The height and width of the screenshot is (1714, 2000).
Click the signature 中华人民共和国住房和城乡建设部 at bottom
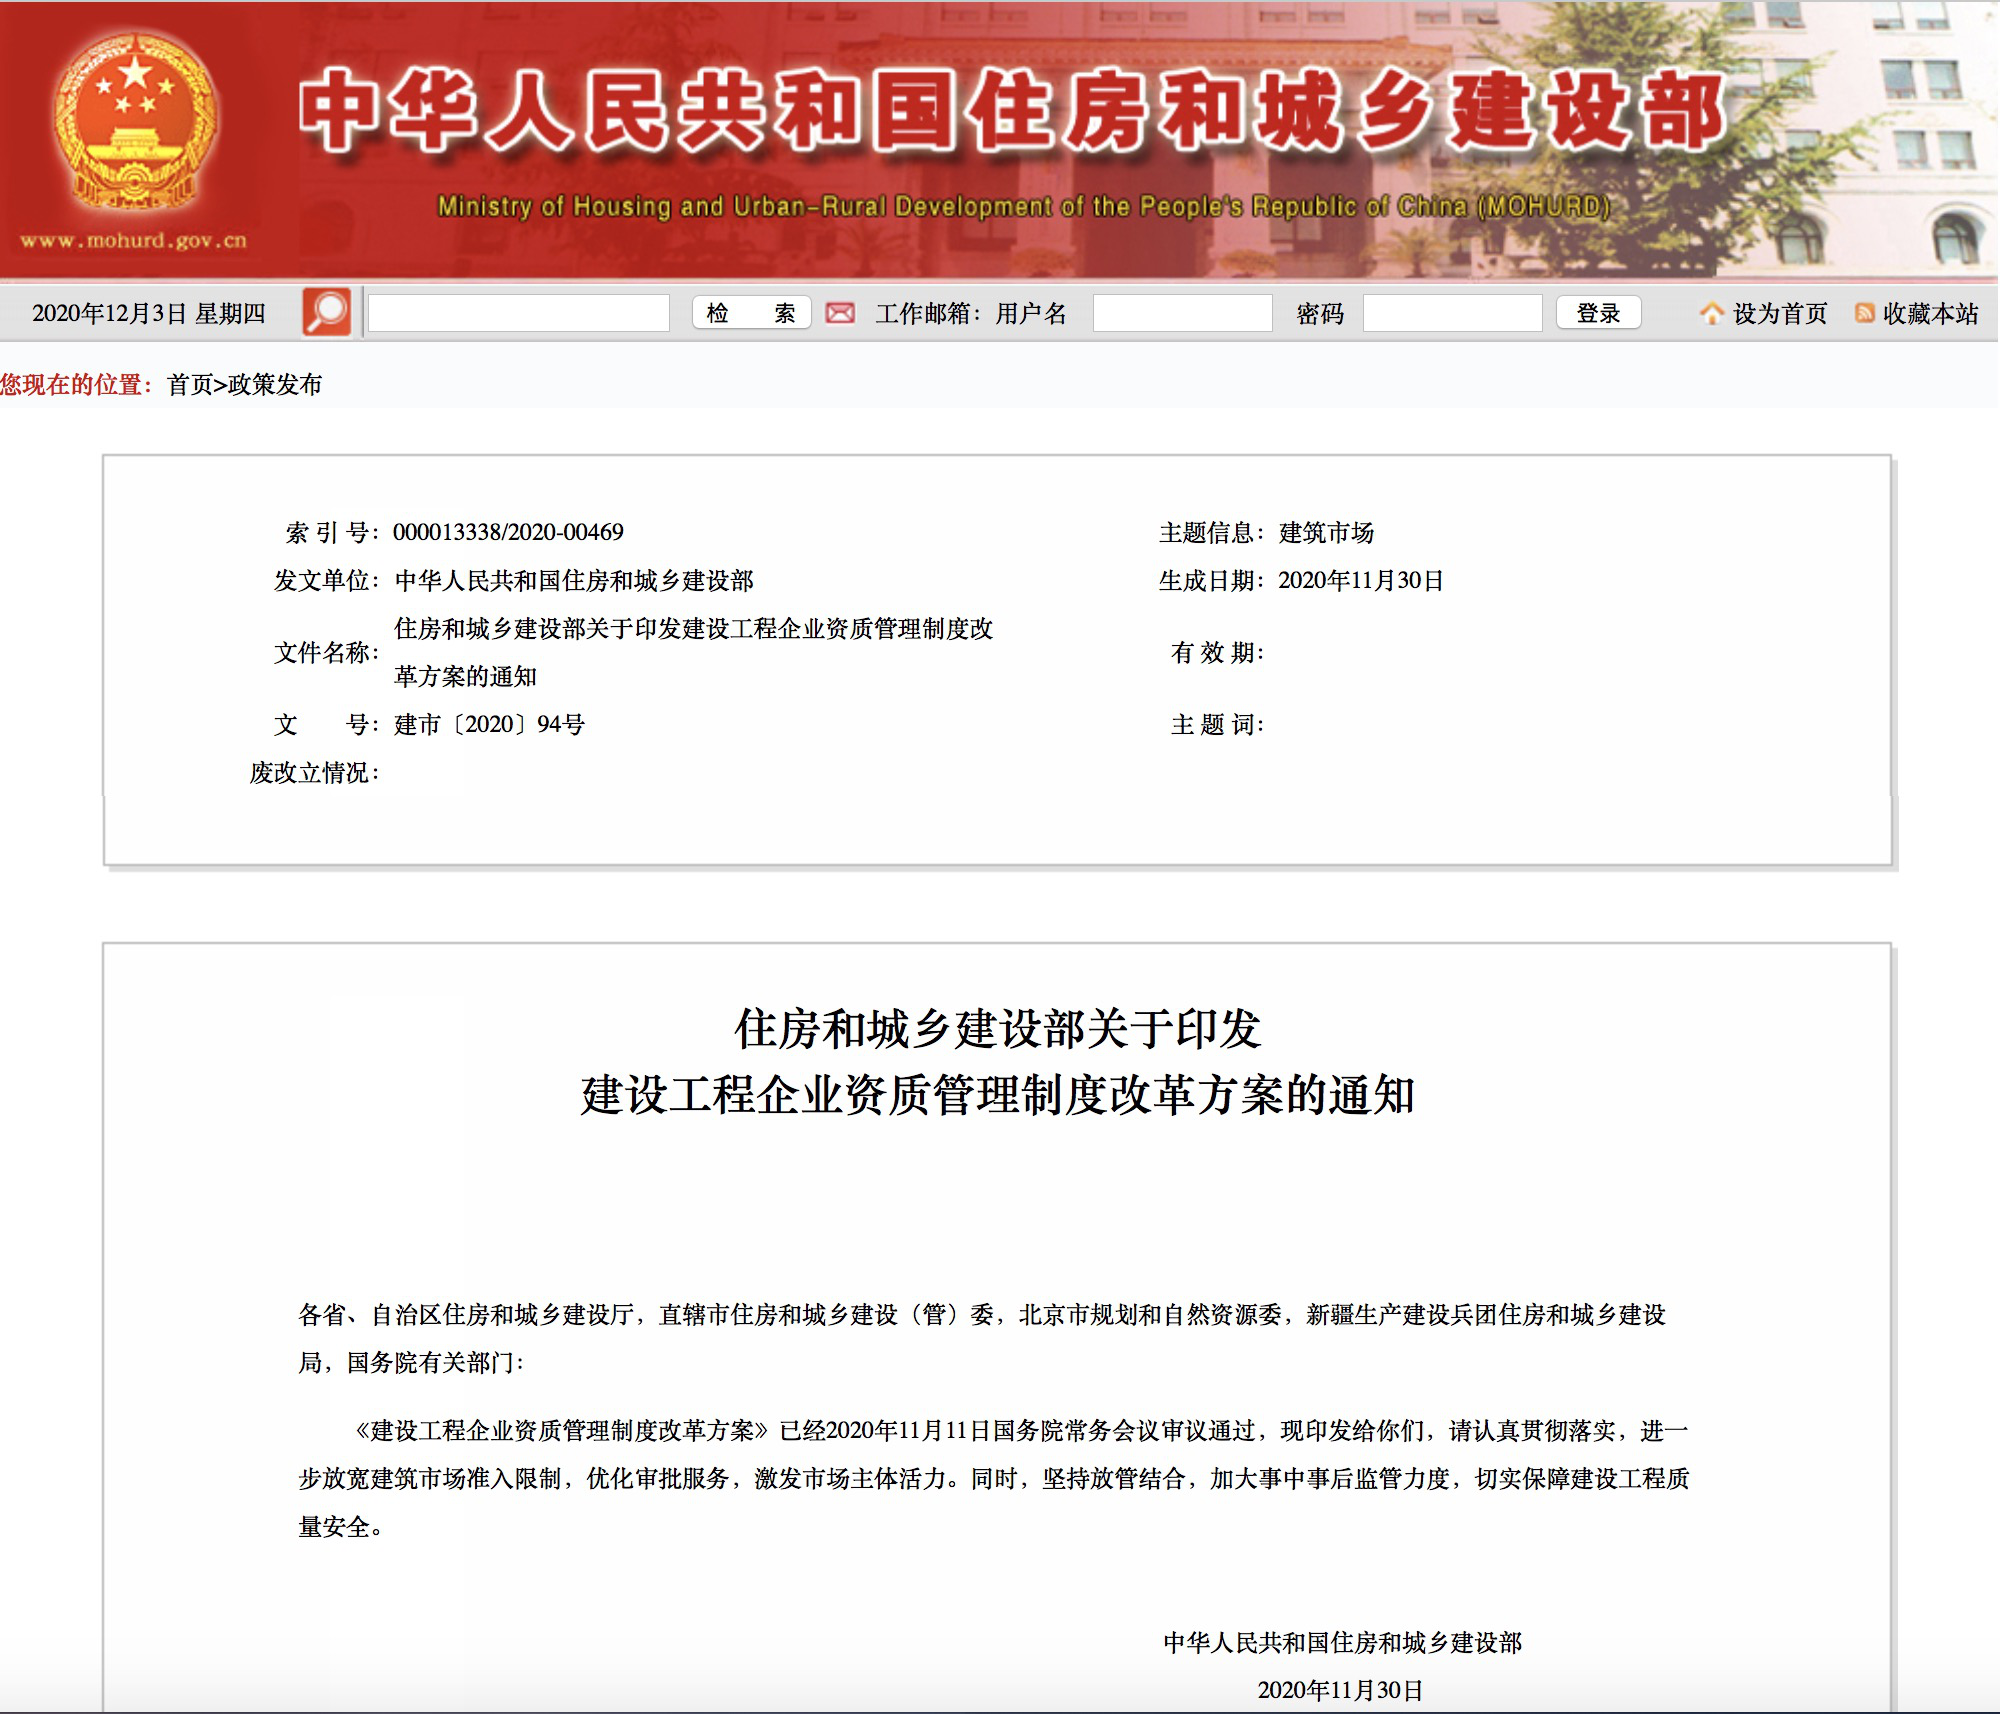click(x=1342, y=1642)
